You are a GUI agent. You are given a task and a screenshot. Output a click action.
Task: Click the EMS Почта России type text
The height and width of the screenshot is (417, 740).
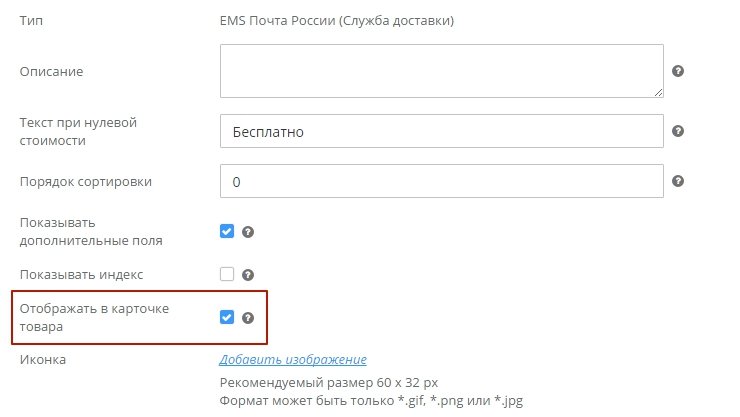click(337, 20)
